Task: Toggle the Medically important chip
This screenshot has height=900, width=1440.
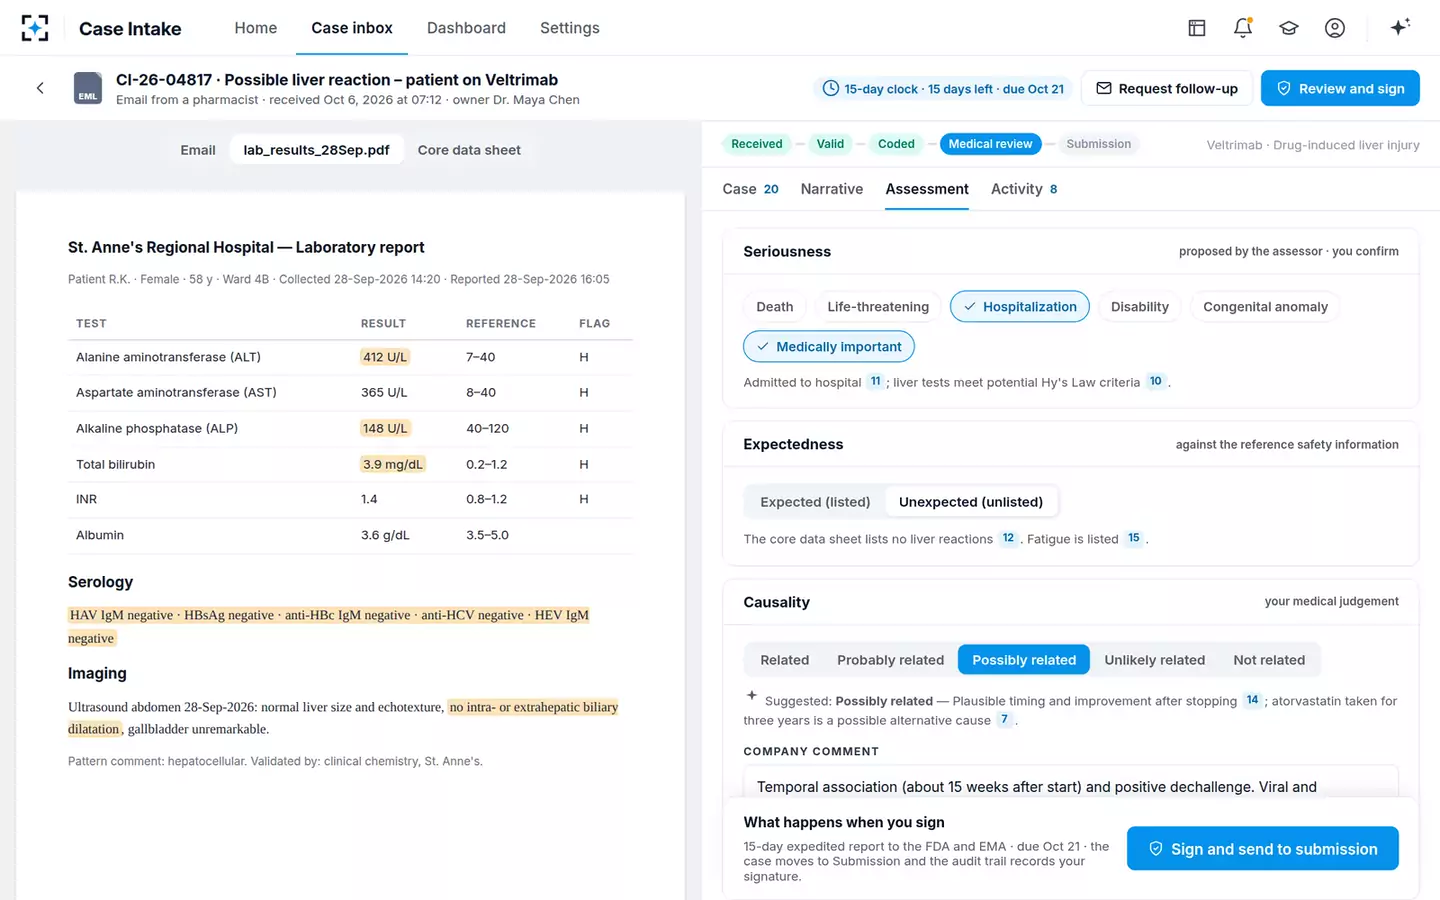Action: [x=829, y=347]
